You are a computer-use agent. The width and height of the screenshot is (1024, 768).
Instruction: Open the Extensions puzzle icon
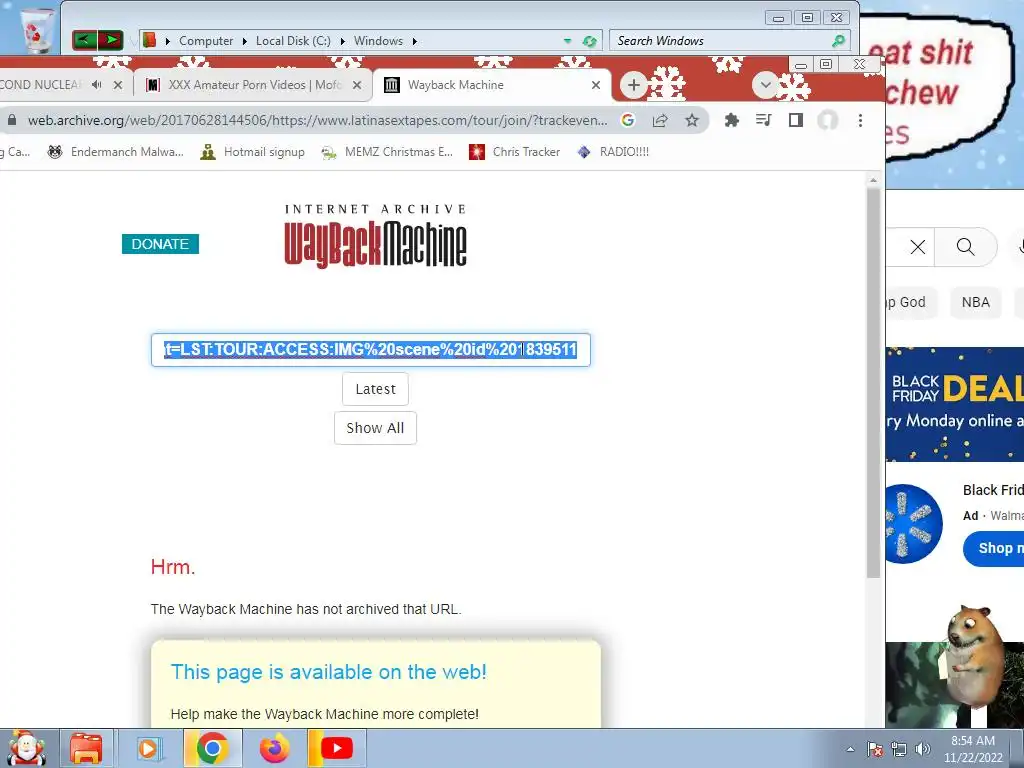click(731, 120)
